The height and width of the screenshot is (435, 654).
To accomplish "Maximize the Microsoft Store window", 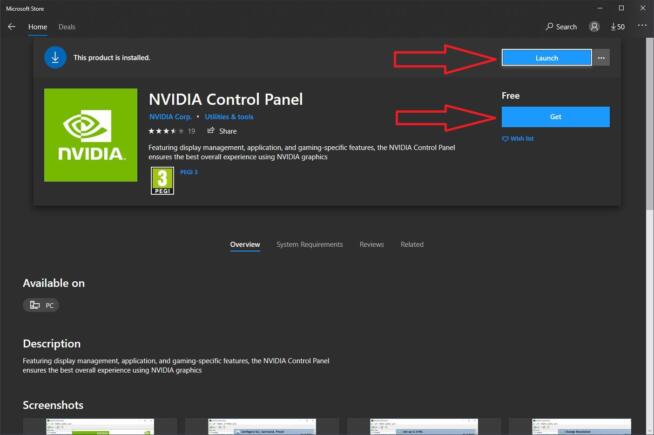I will 621,8.
